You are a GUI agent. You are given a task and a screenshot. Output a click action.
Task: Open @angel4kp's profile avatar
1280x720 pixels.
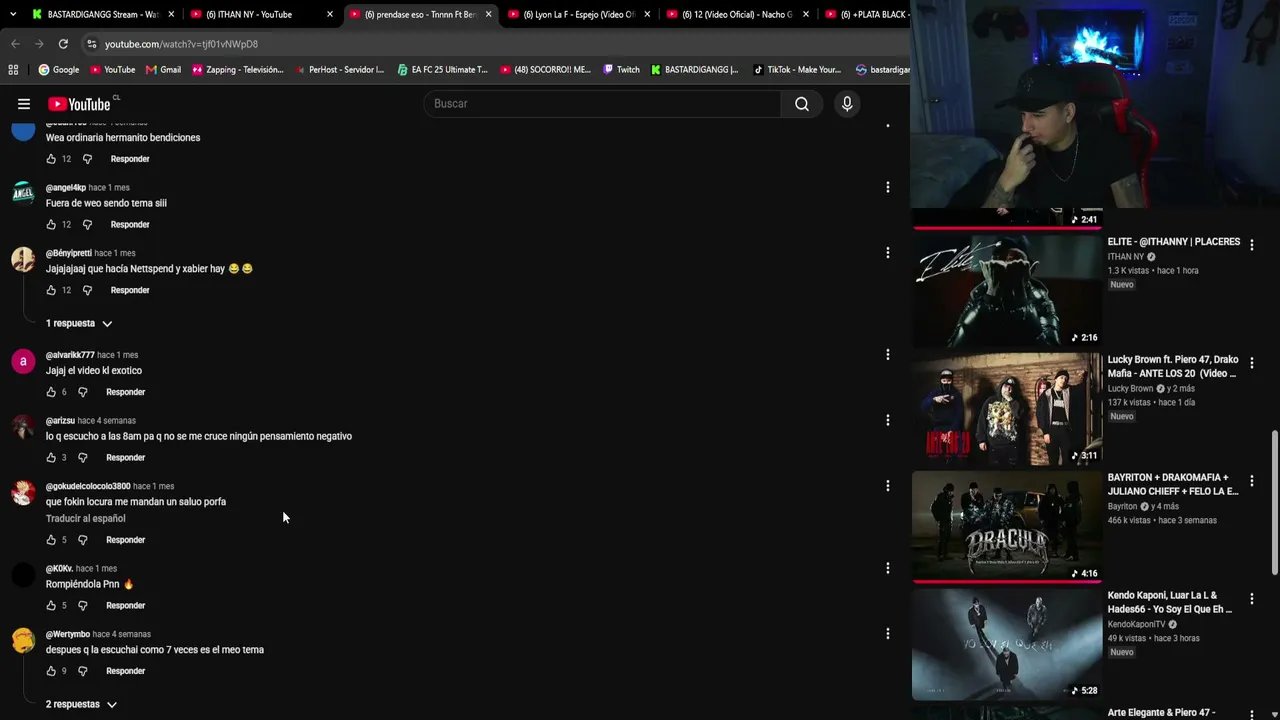tap(23, 194)
